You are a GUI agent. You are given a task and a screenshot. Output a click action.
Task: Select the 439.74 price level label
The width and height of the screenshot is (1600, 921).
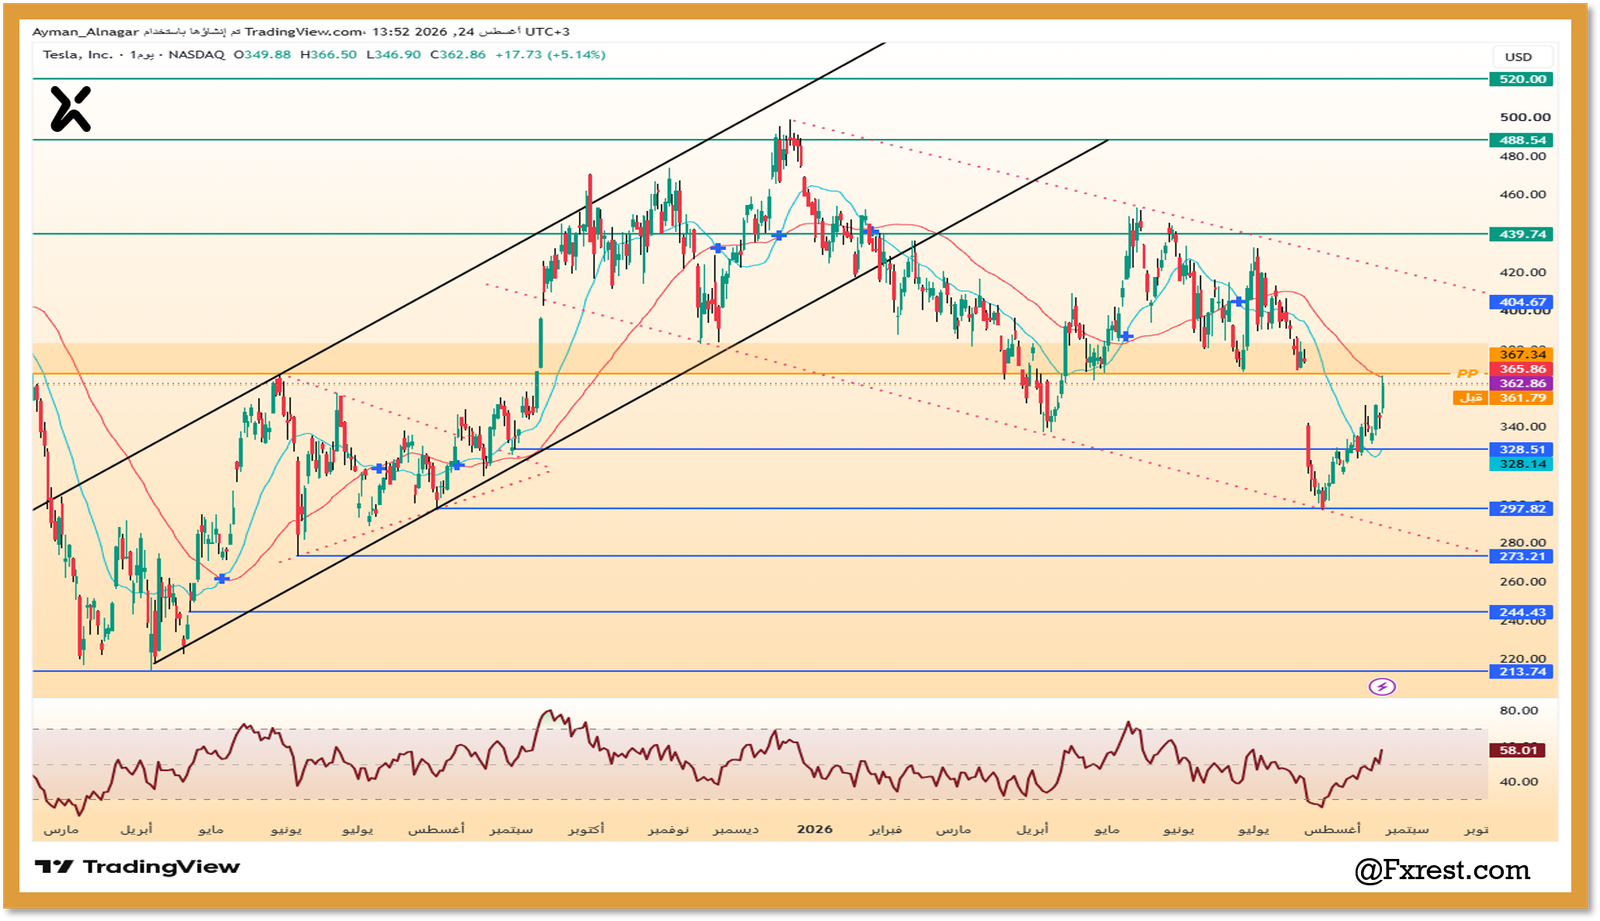[1522, 234]
